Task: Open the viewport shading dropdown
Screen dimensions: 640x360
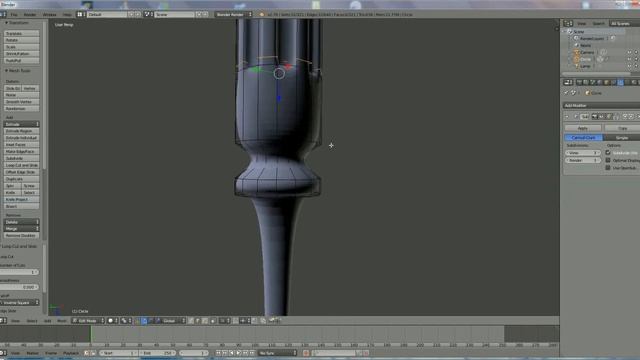Action: point(113,321)
